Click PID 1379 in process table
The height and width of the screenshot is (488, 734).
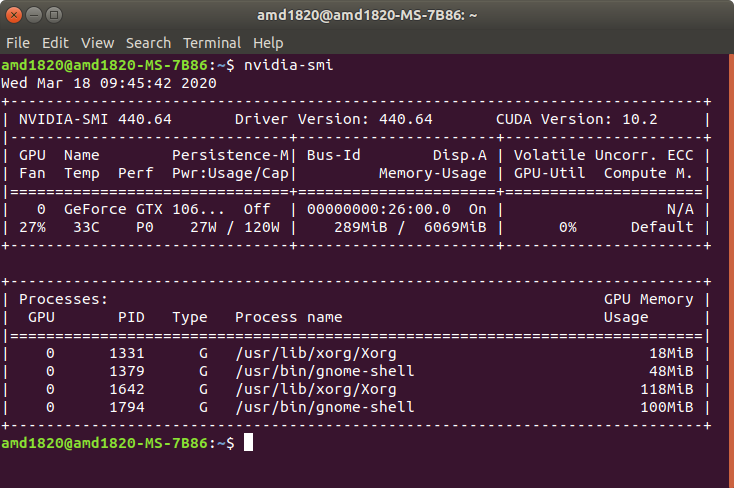127,371
